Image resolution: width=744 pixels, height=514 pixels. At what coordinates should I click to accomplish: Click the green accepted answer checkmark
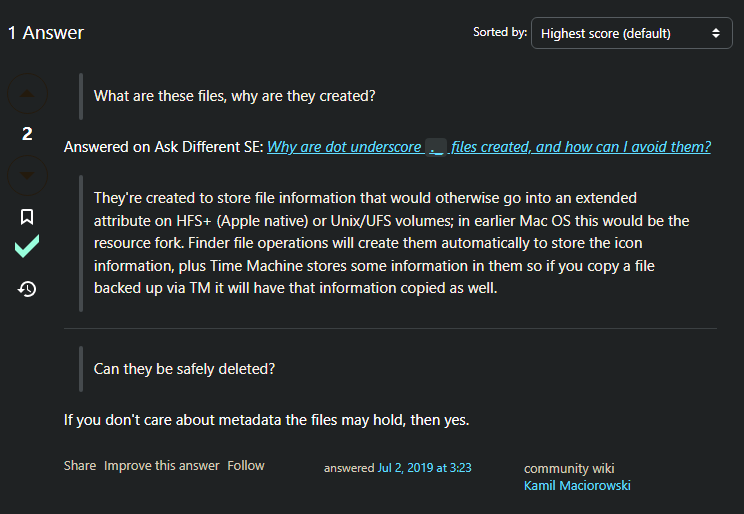pyautogui.click(x=27, y=246)
